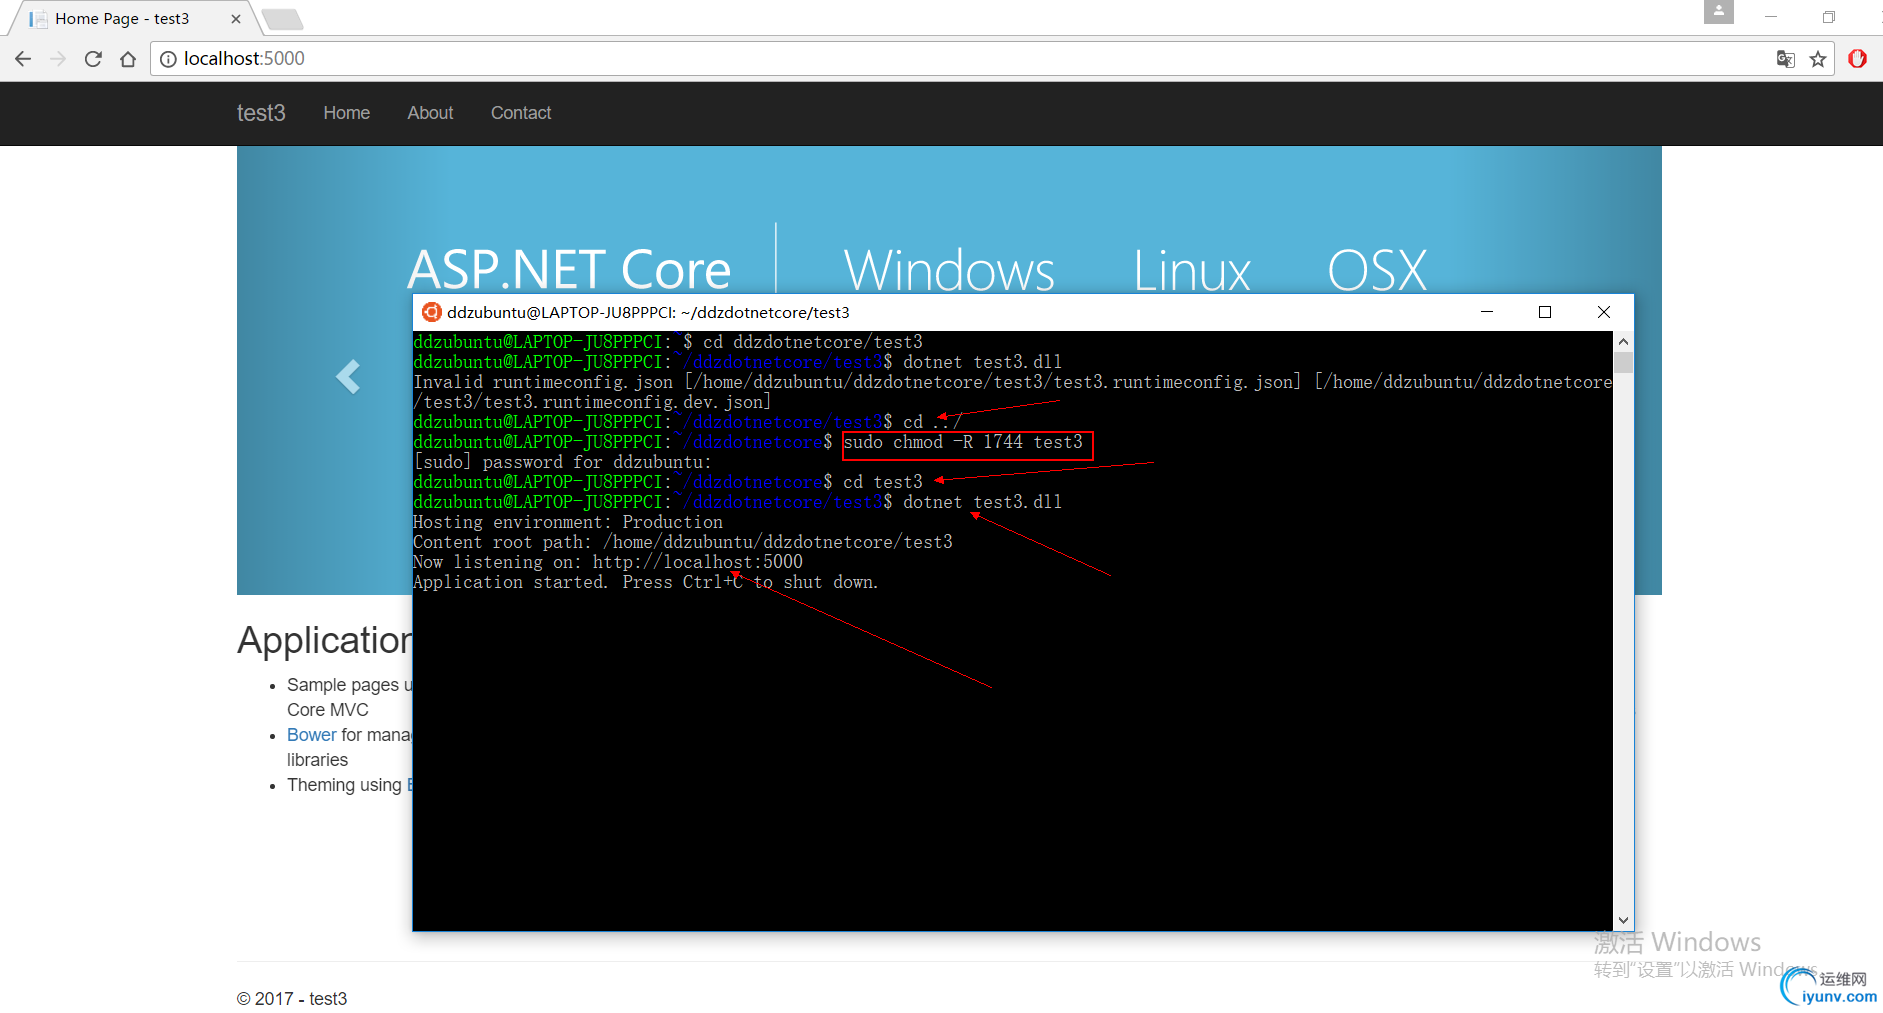
Task: Click the Chrome user profile icon
Action: click(x=1719, y=12)
